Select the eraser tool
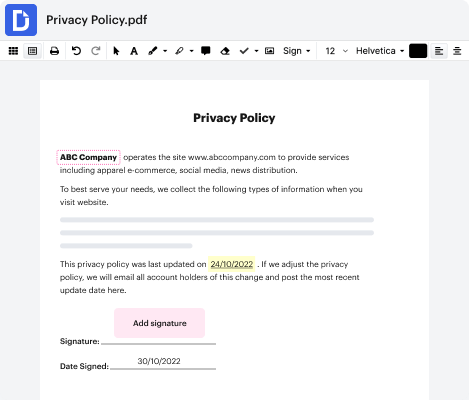 point(225,51)
